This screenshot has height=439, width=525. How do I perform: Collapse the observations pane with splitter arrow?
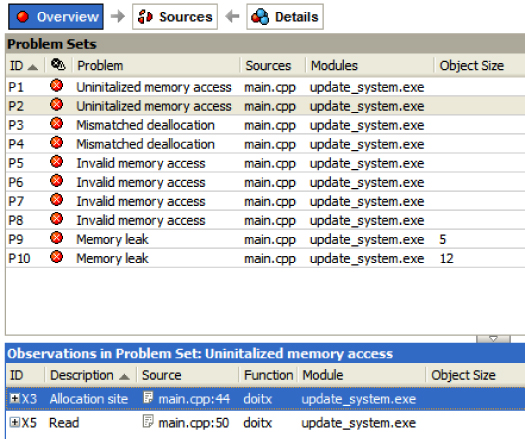click(493, 339)
